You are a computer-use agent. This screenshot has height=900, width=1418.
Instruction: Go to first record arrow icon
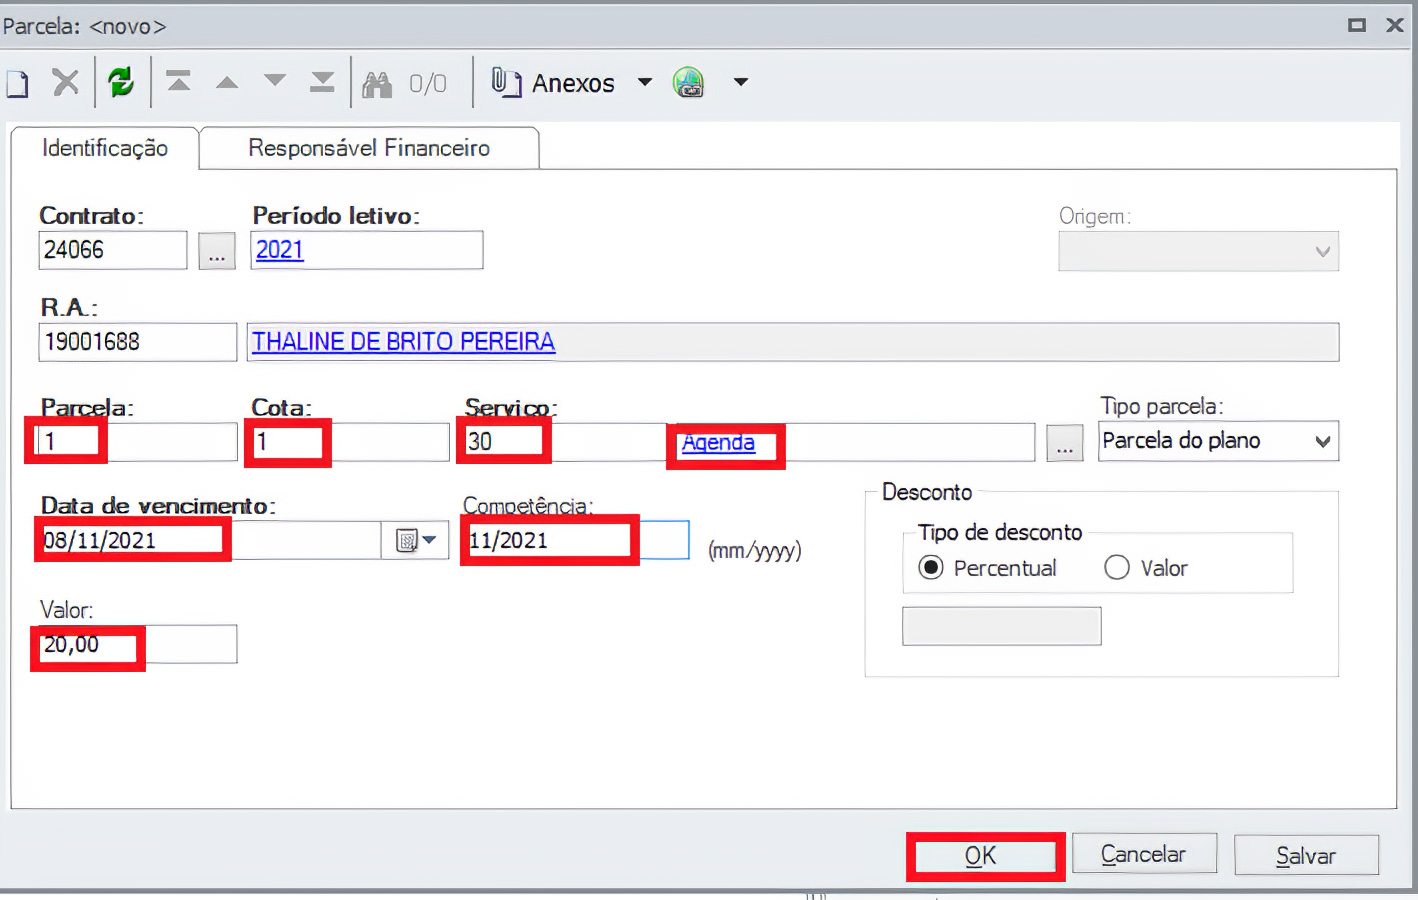(179, 82)
